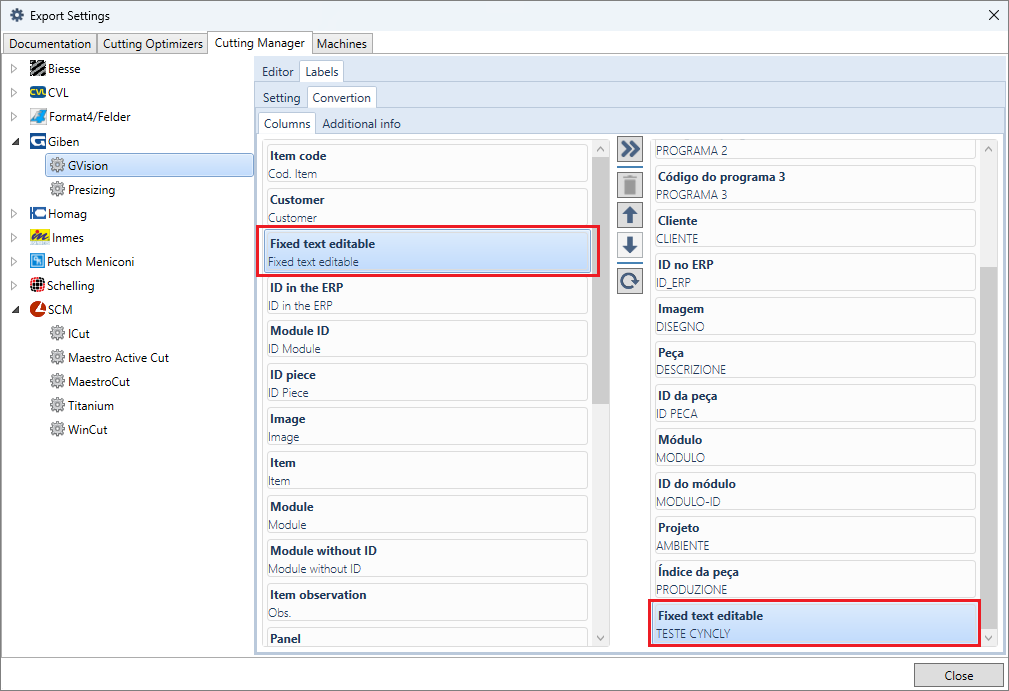Click the left columns list scrollbar thumb
This screenshot has width=1009, height=691.
tap(600, 281)
